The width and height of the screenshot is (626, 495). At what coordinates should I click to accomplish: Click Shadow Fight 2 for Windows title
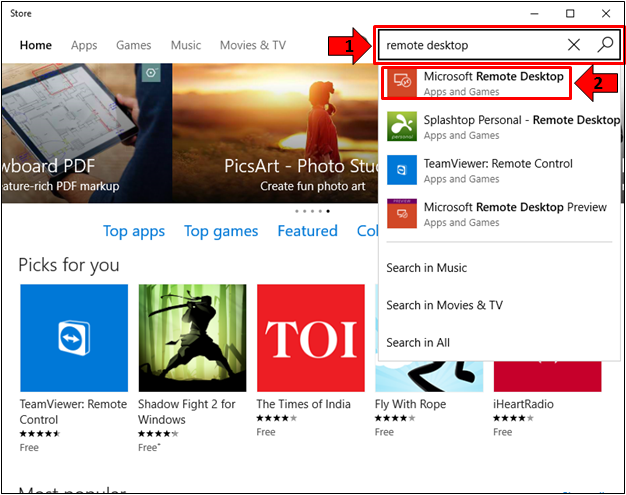[186, 412]
